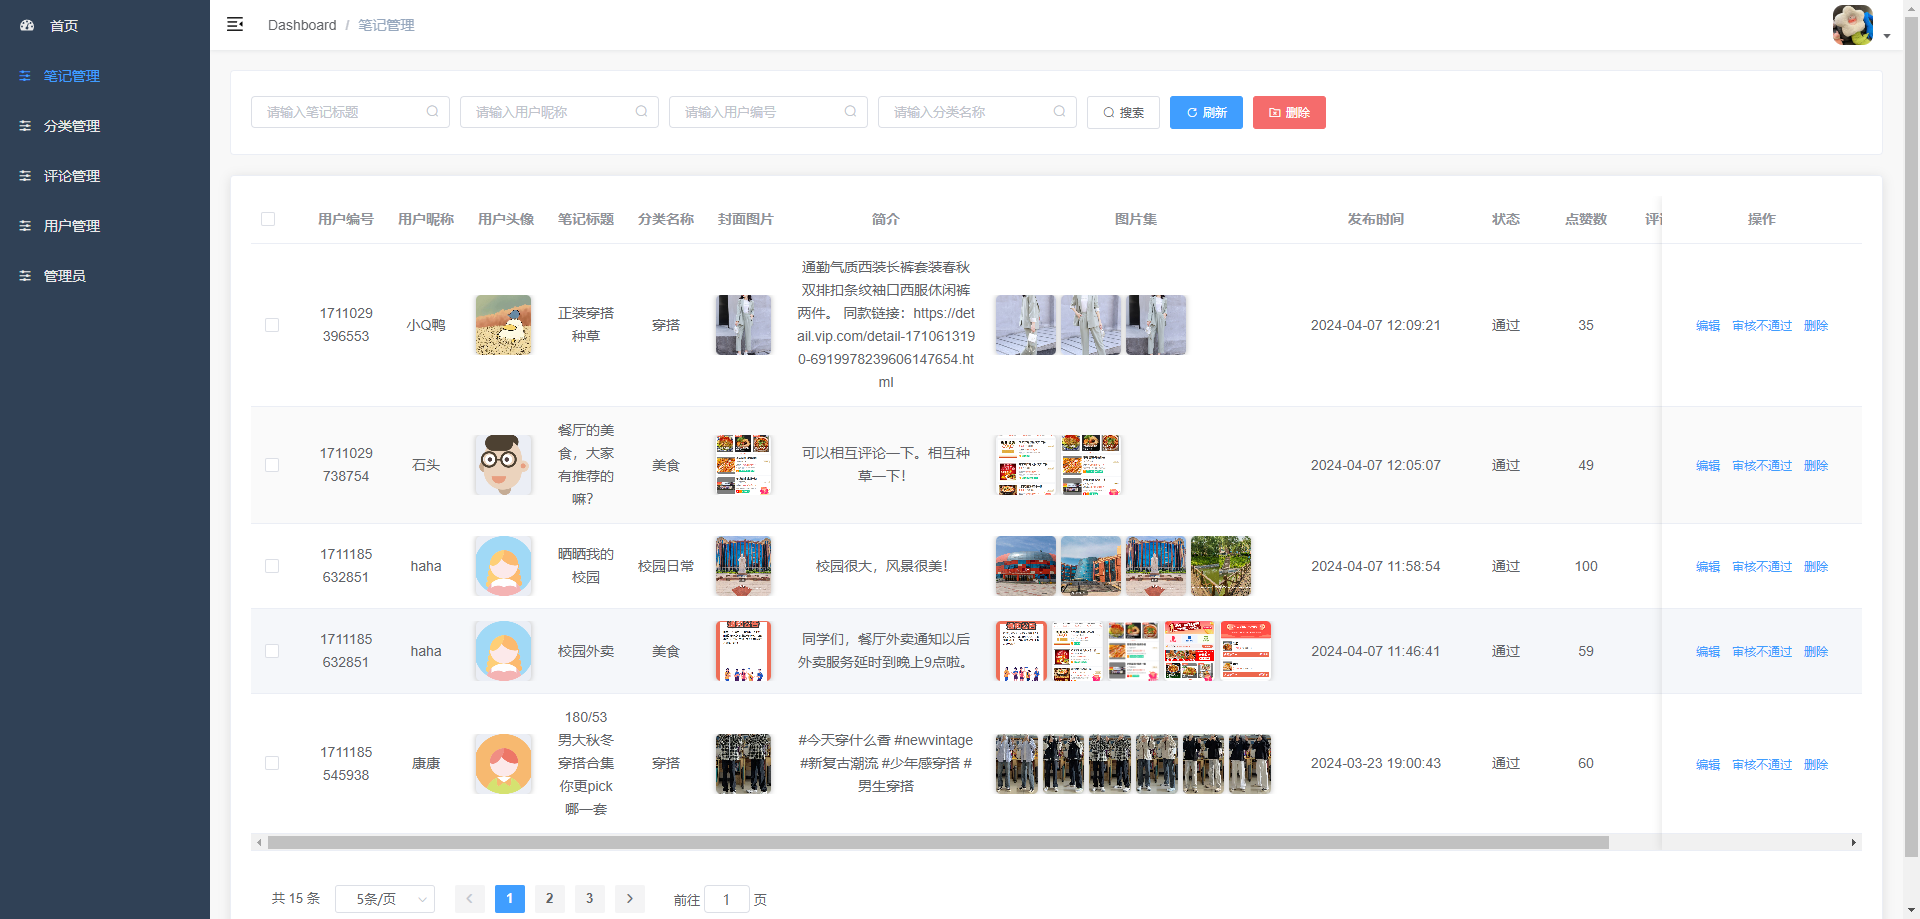Click the 刷新 refresh icon button

point(1192,112)
